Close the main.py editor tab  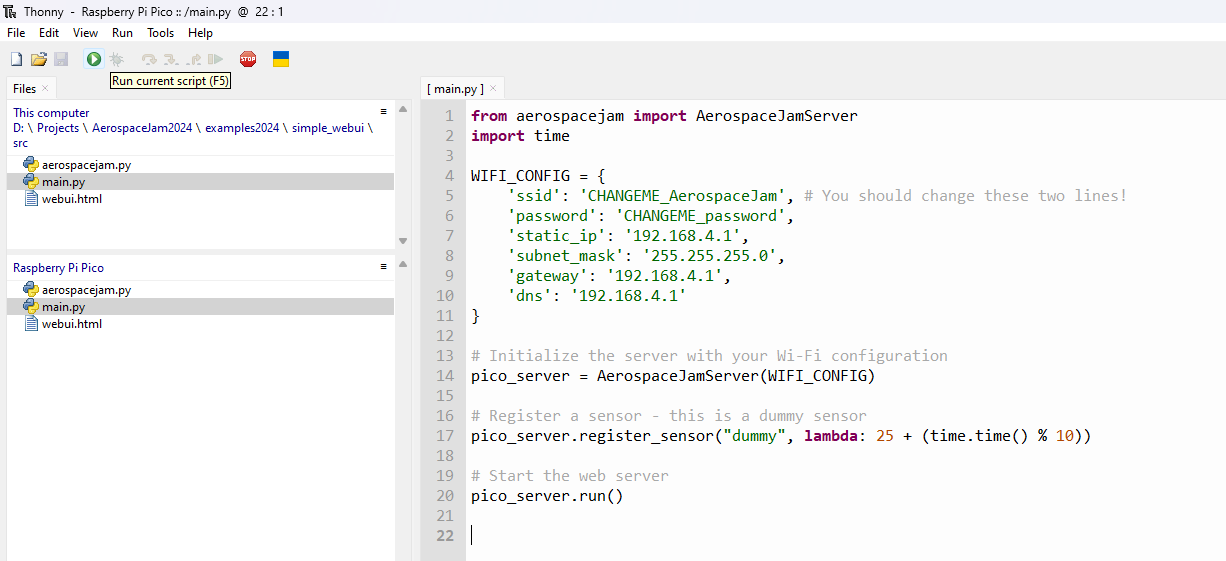493,89
